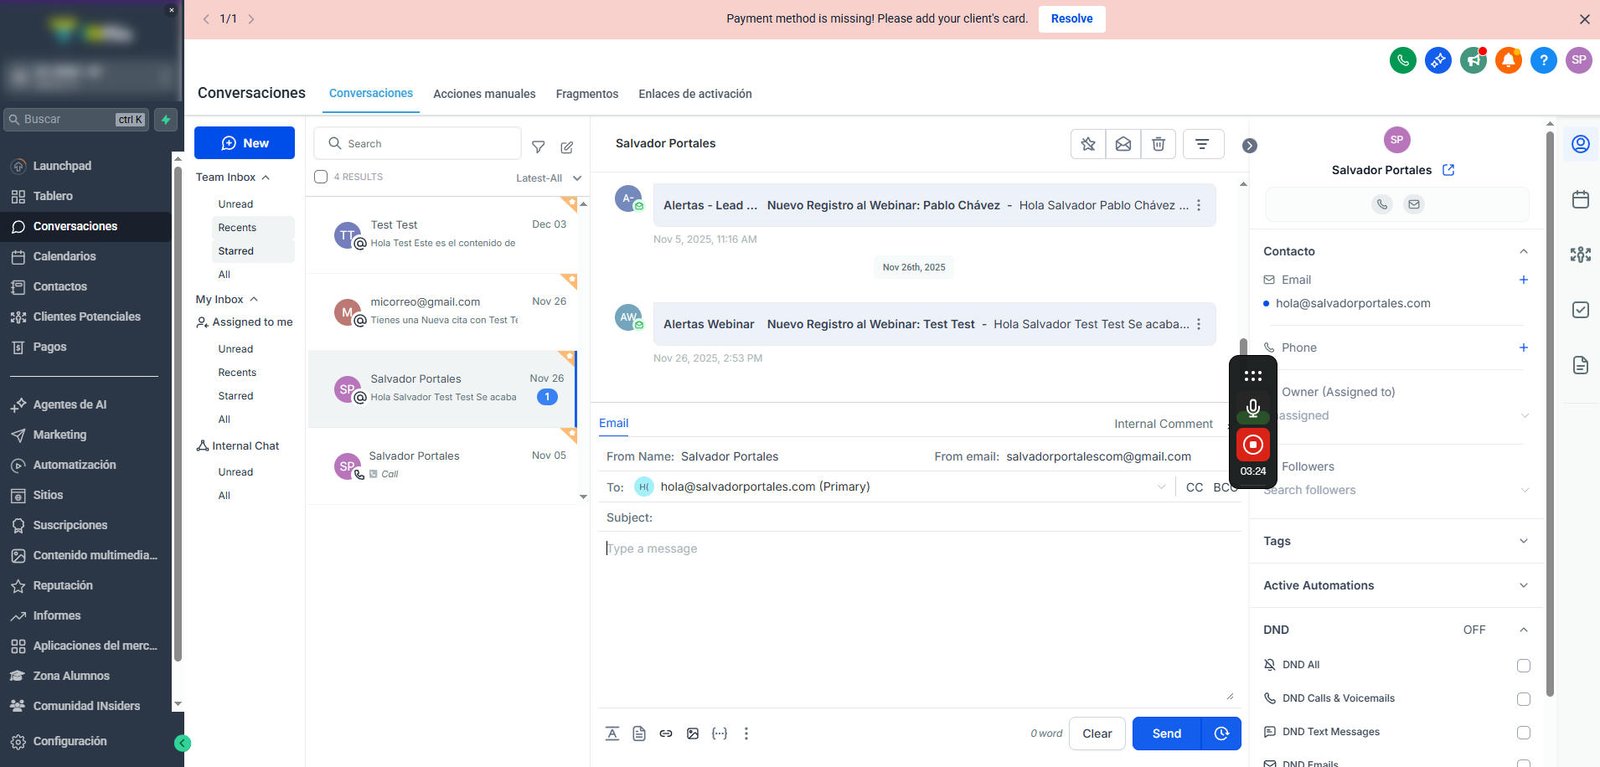This screenshot has width=1600, height=767.
Task: Click the compose new message pencil icon
Action: click(567, 147)
